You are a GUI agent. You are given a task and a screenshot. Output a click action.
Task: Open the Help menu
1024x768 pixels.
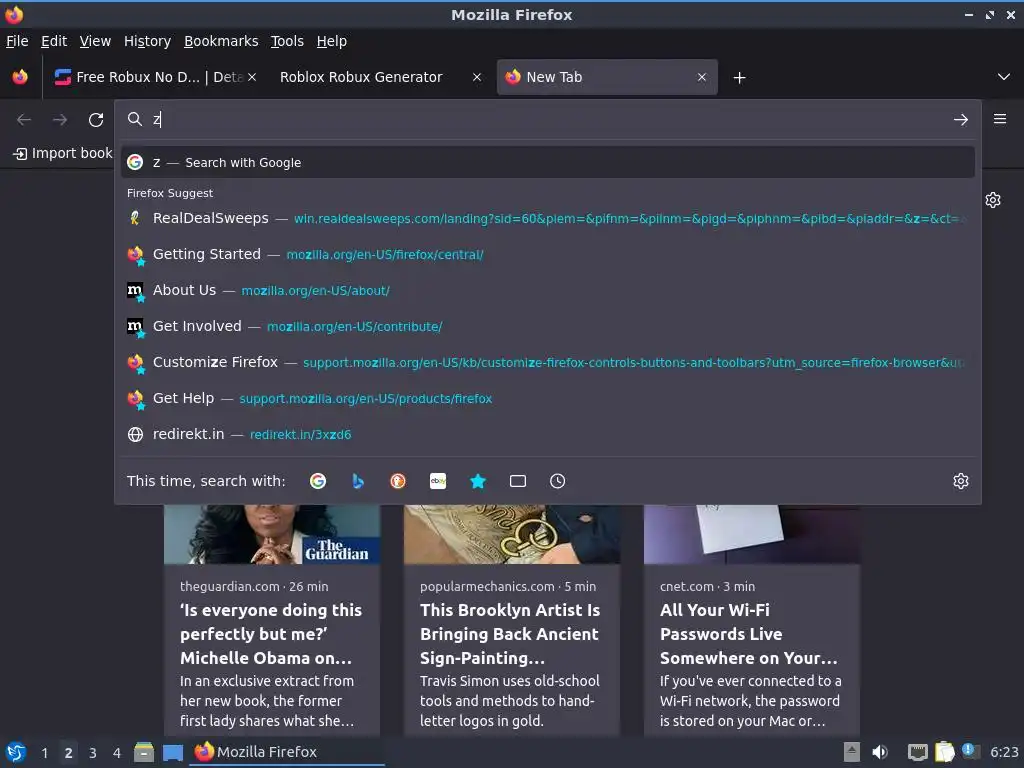coord(331,41)
